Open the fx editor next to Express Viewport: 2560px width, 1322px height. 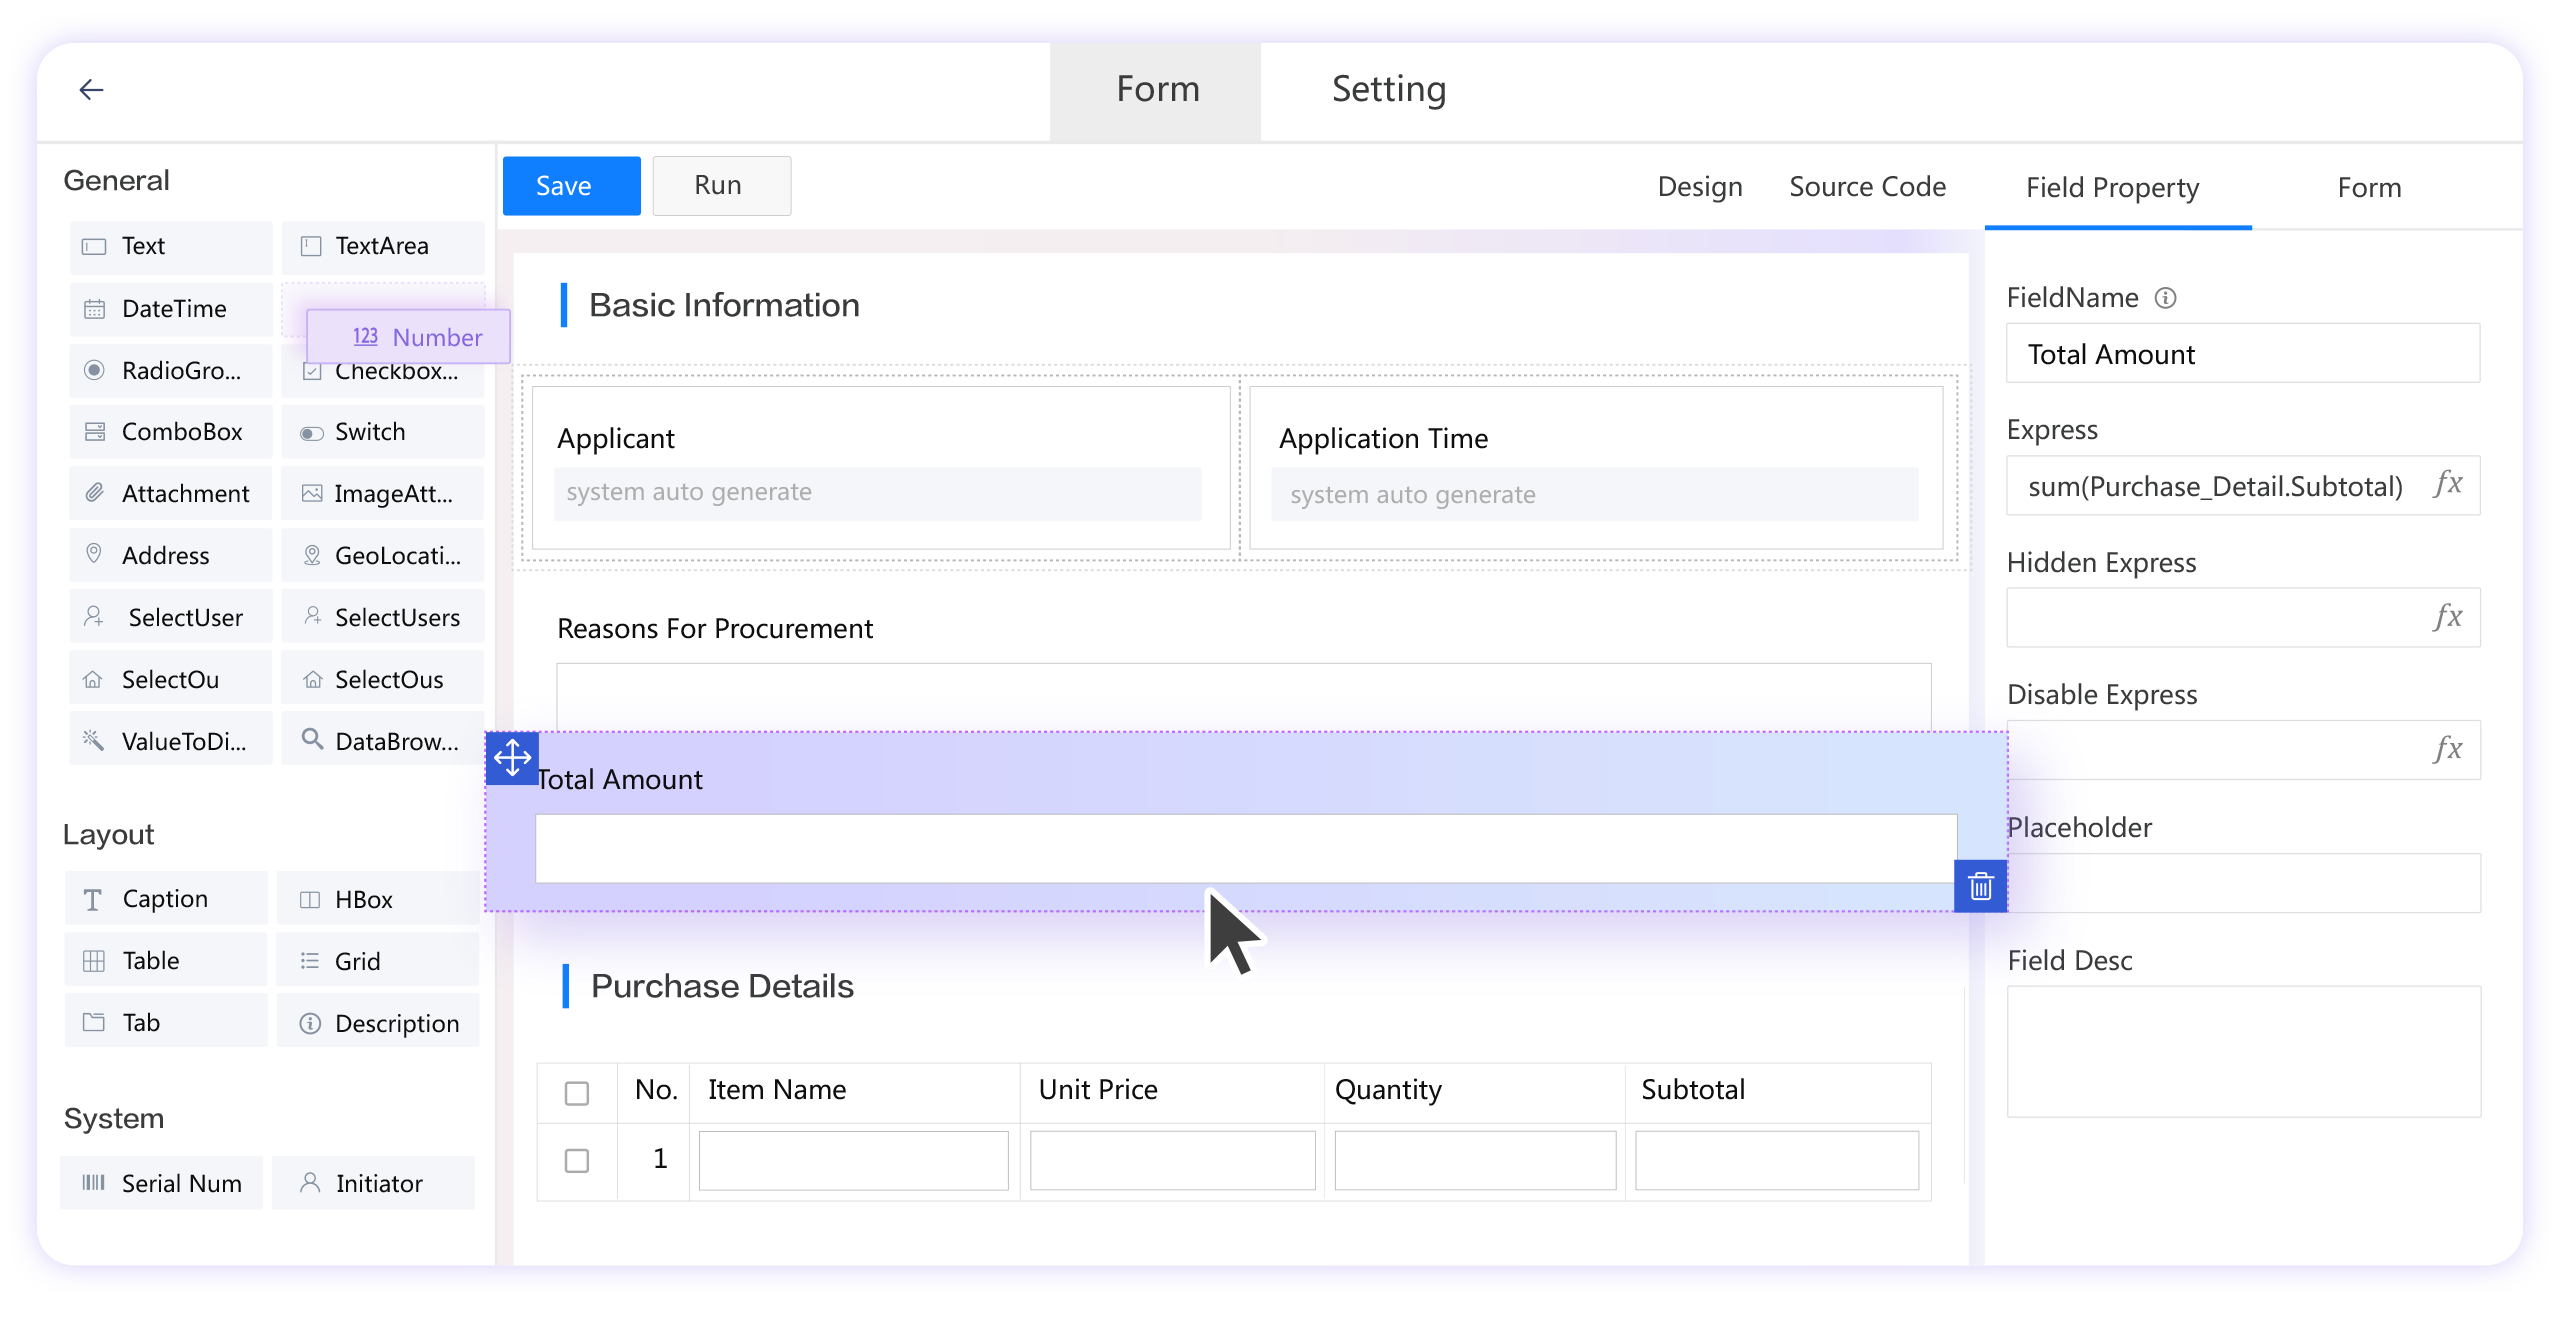click(2448, 485)
